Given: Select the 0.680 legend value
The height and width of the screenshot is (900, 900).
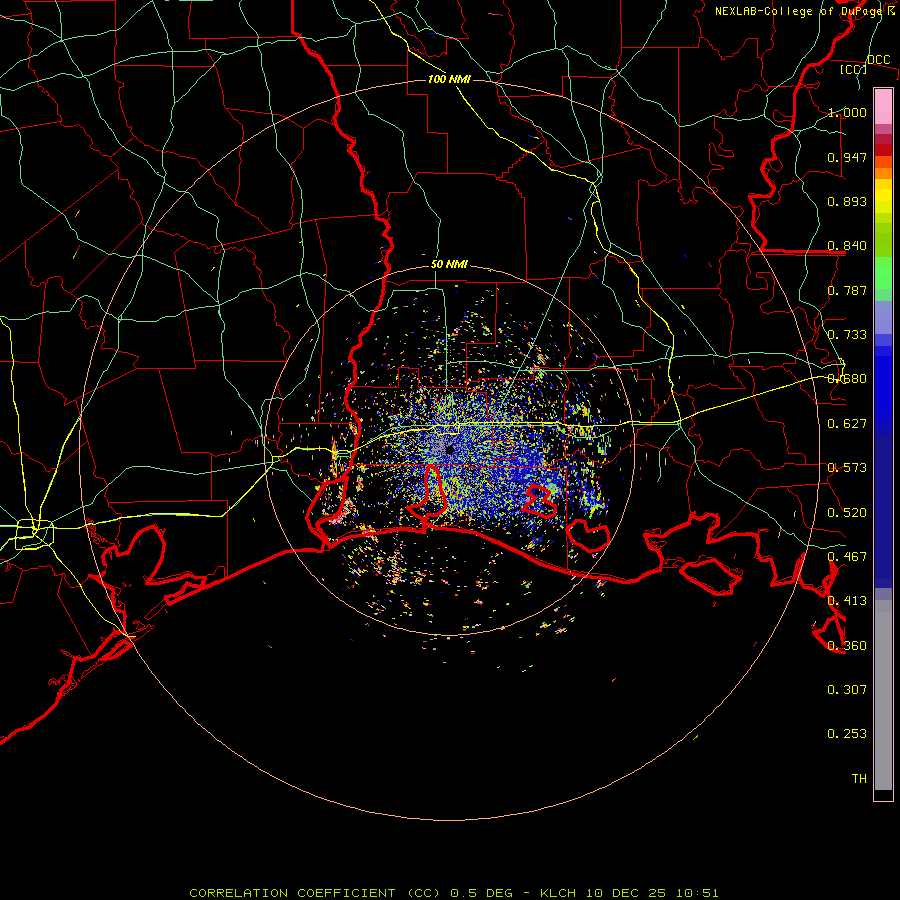Looking at the screenshot, I should [847, 379].
